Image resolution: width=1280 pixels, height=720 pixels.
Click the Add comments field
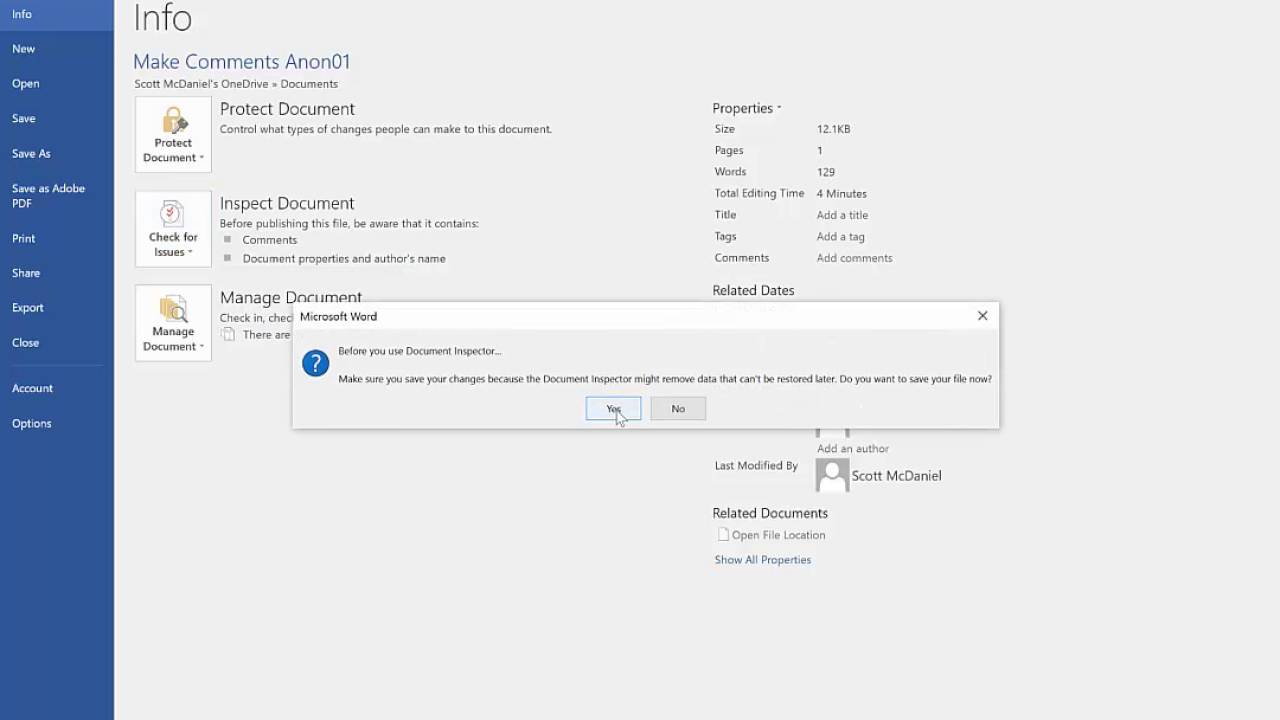pyautogui.click(x=854, y=258)
